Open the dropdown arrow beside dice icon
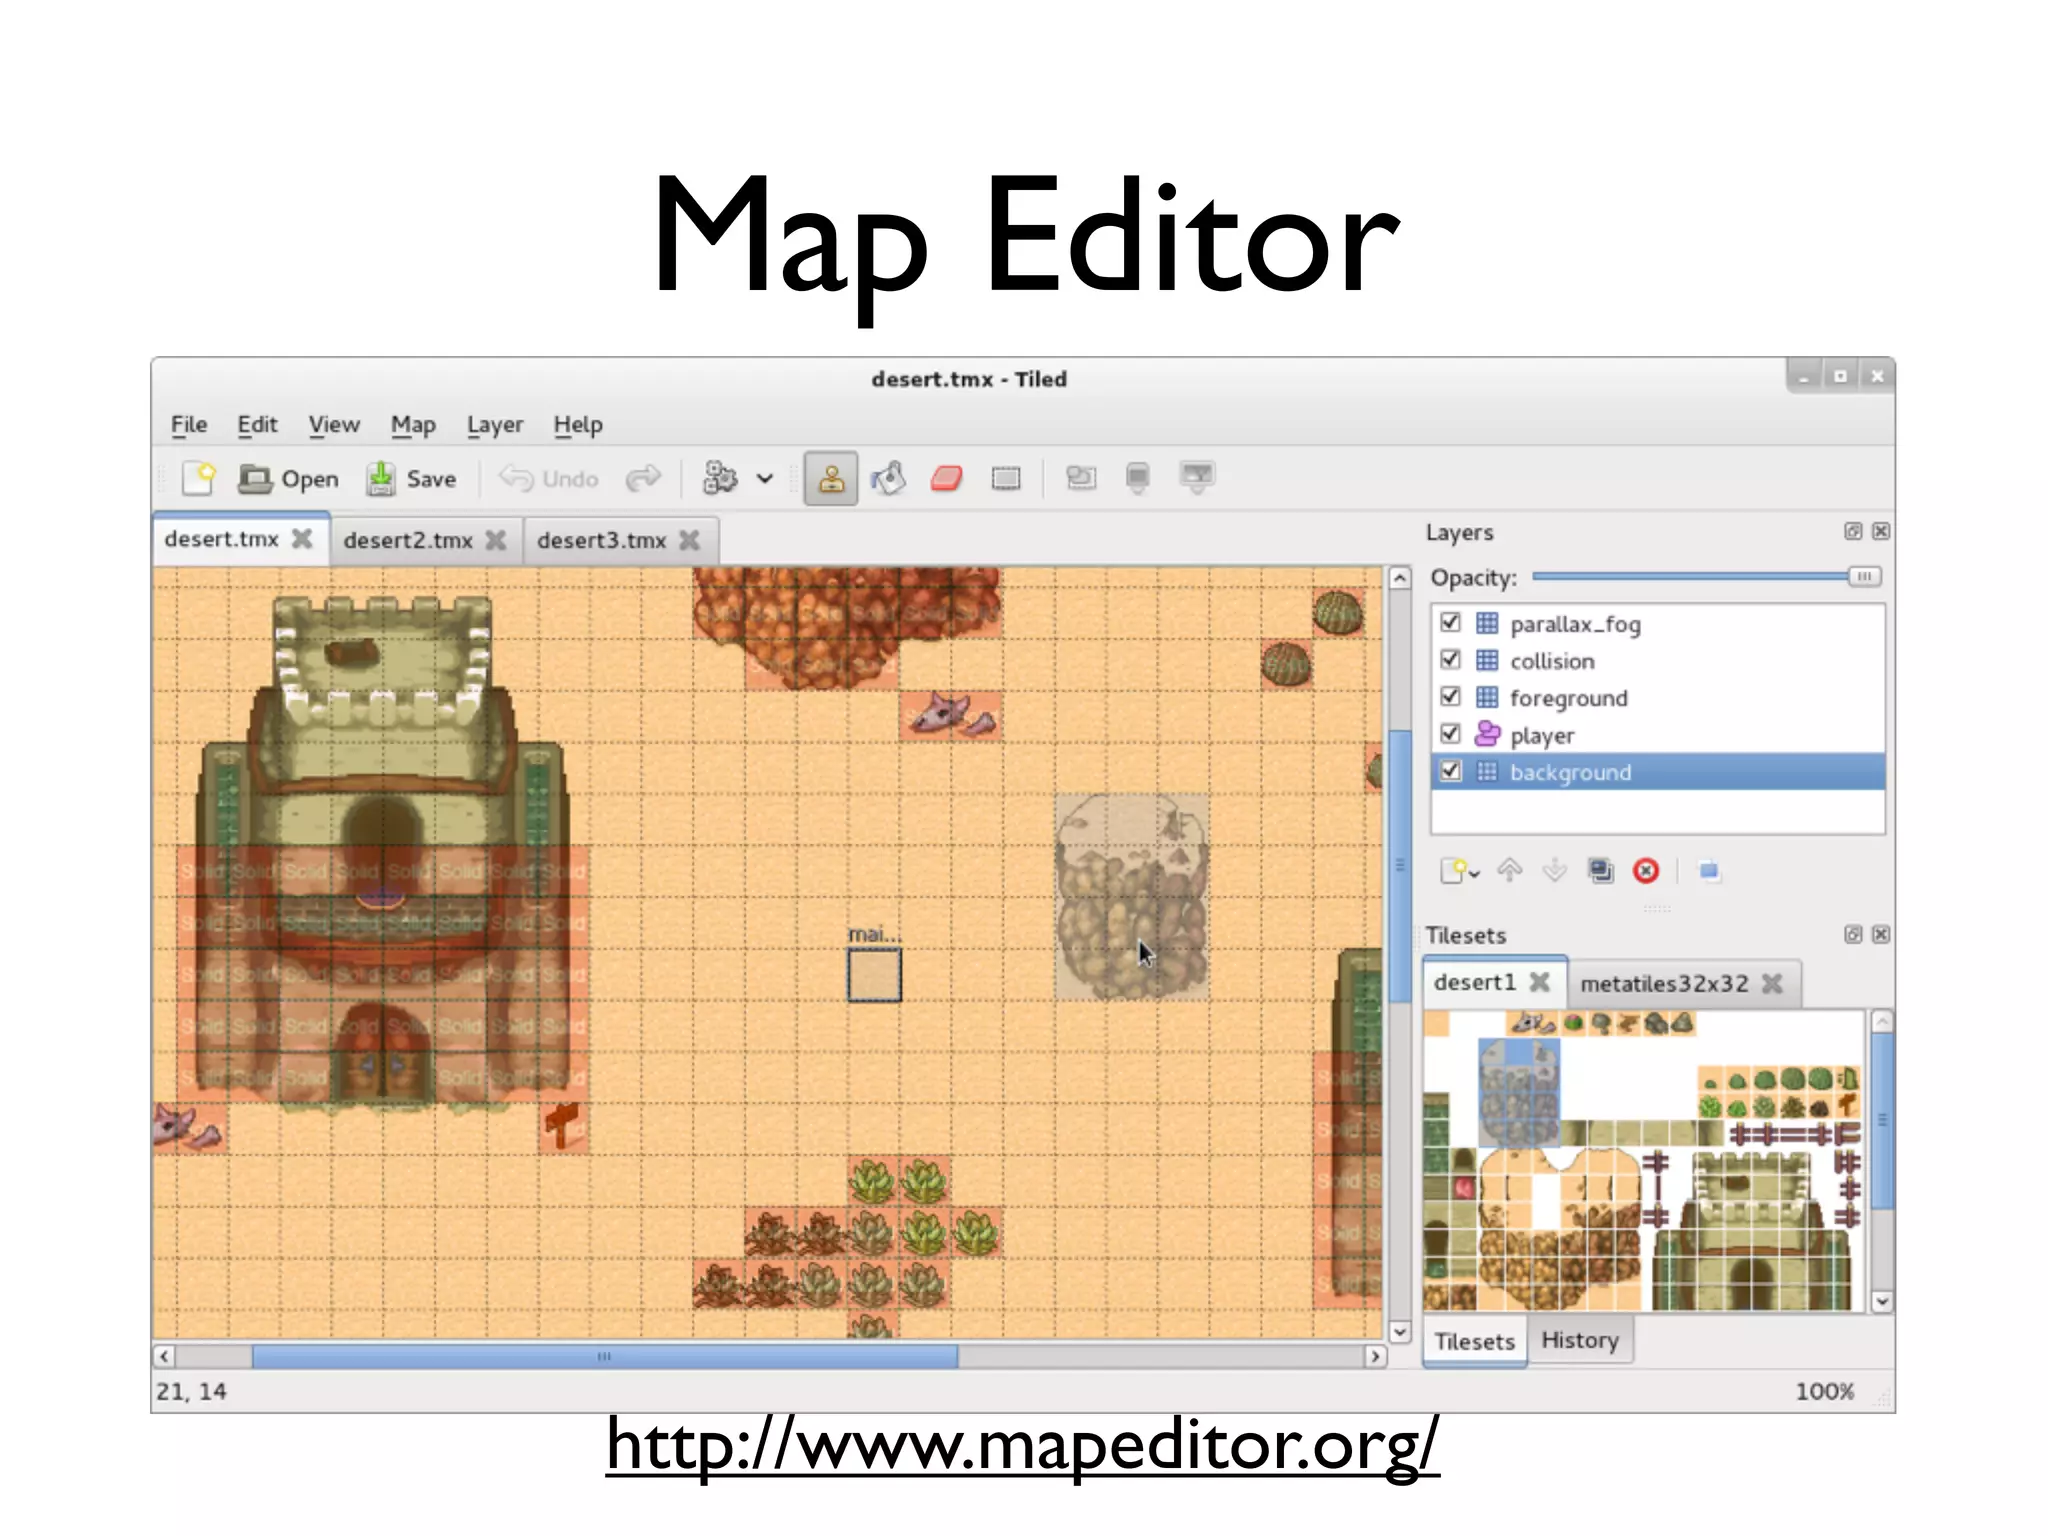 [x=765, y=479]
